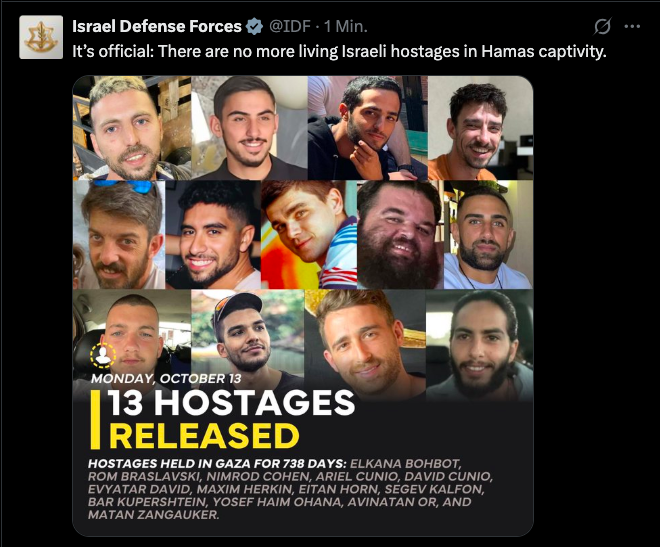Click photo of man with large full beard
Screen dimensions: 660x547
pos(400,235)
